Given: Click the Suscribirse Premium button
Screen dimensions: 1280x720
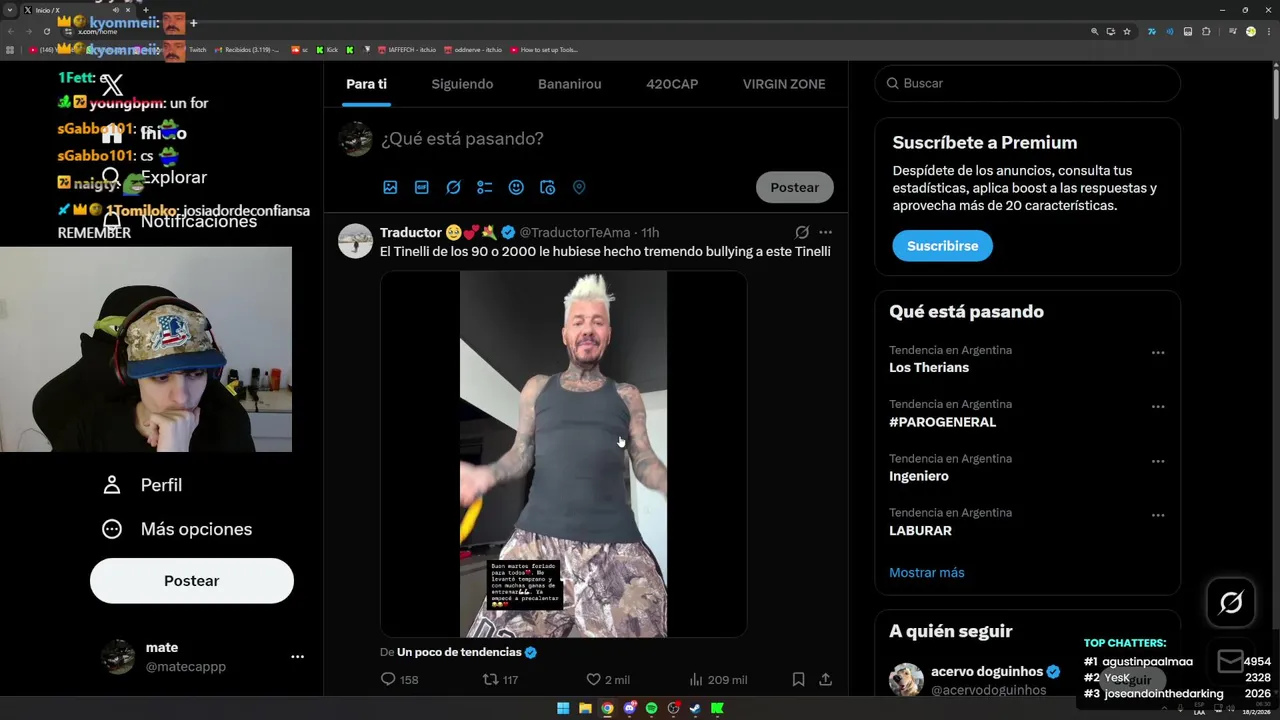Looking at the screenshot, I should click(942, 246).
